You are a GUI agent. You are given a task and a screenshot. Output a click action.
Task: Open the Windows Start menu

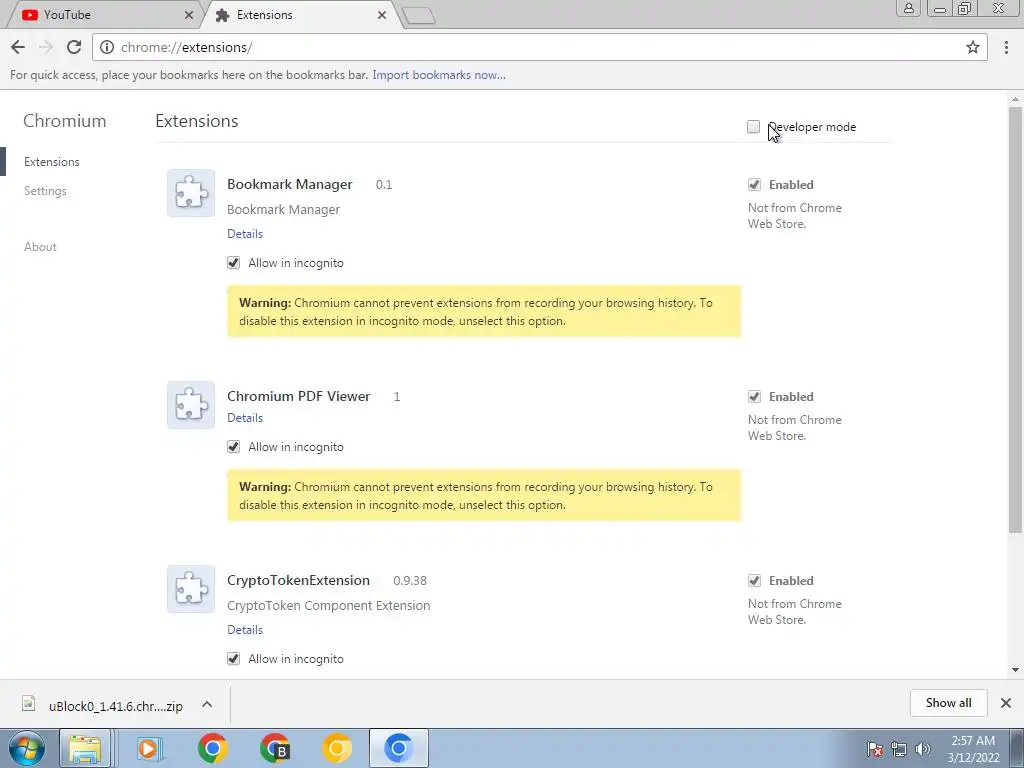coord(25,748)
